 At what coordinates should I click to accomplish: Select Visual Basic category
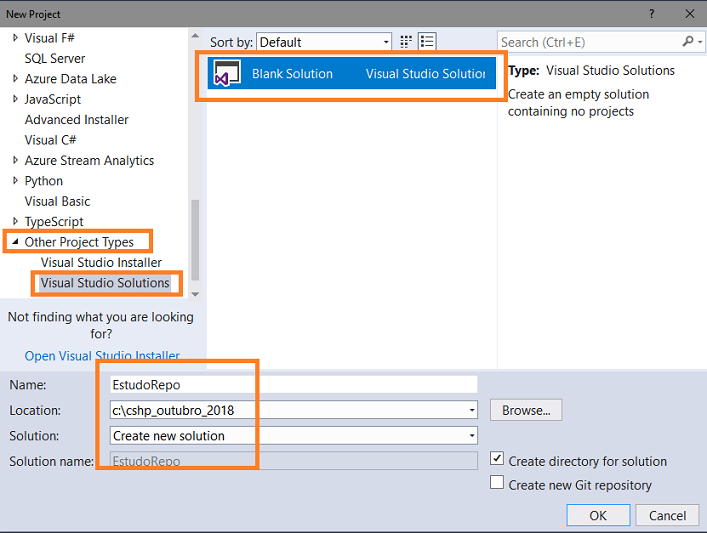click(x=57, y=201)
